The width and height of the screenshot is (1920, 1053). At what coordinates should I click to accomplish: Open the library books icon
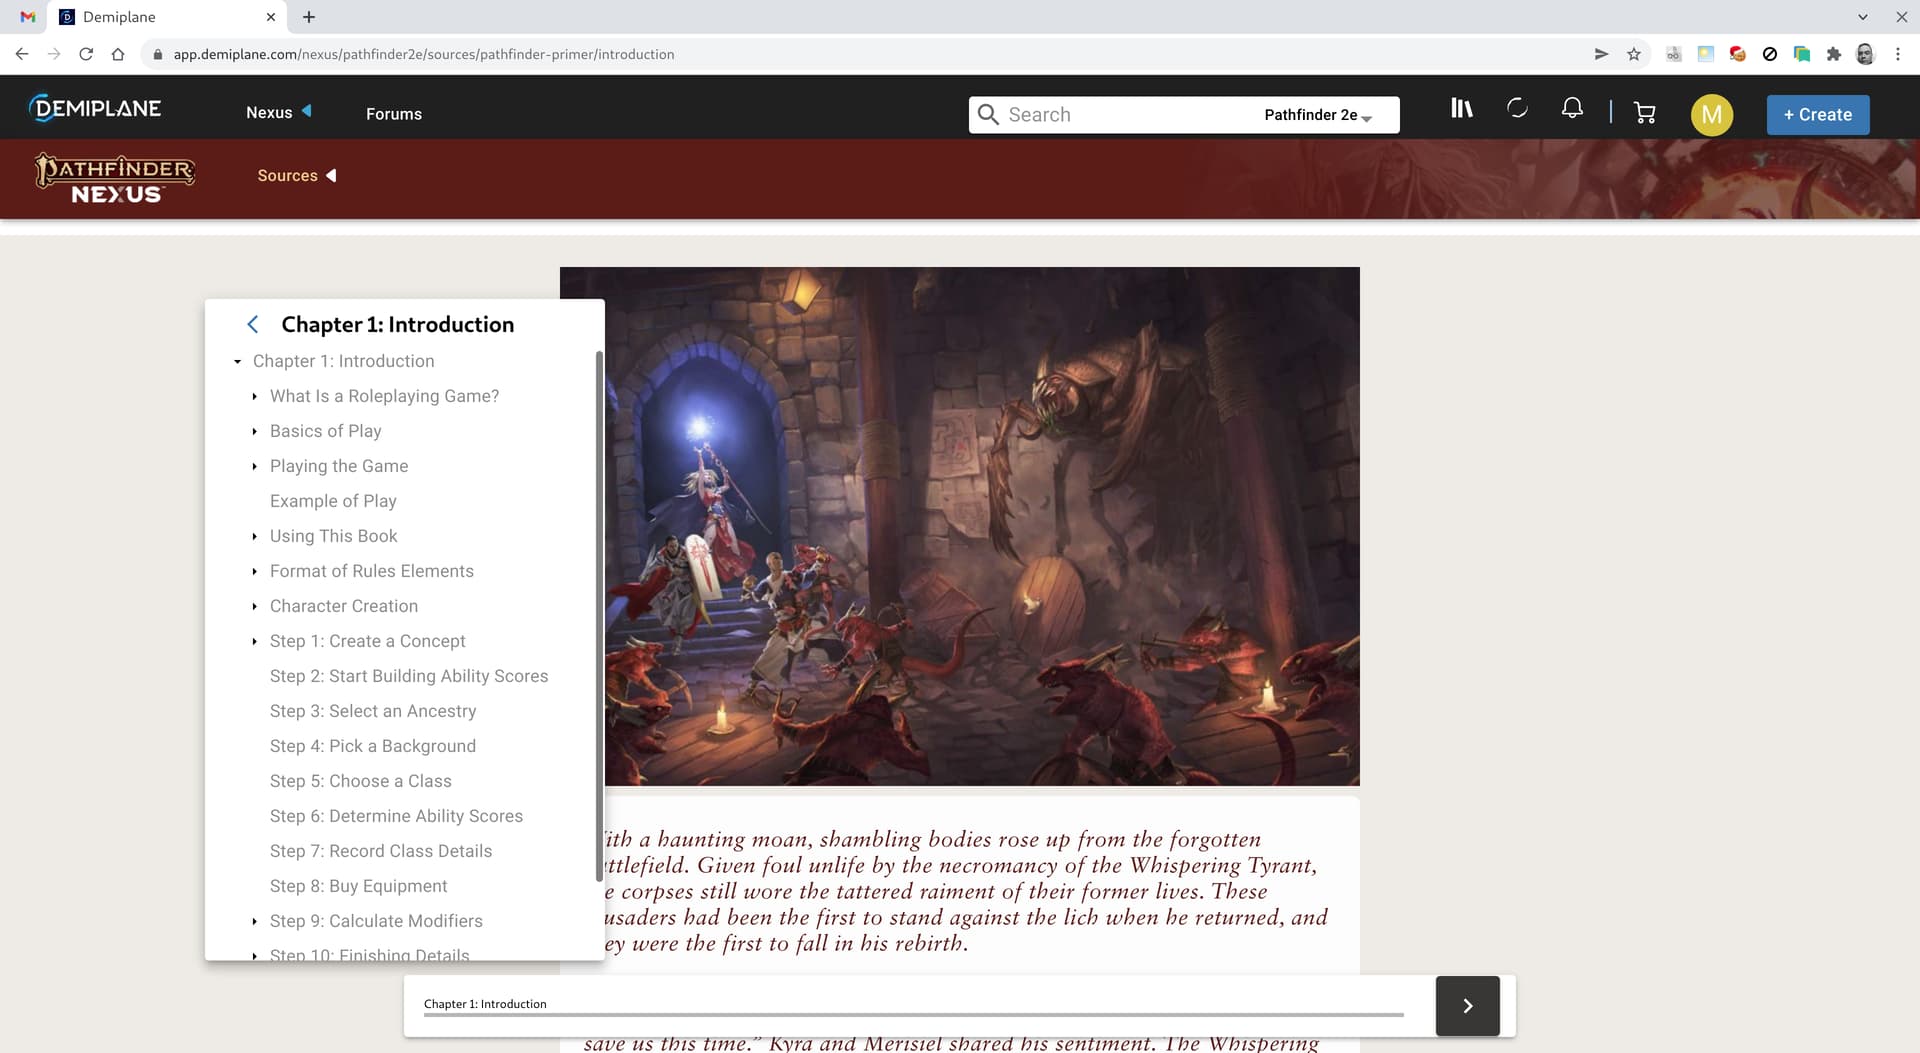(1461, 108)
